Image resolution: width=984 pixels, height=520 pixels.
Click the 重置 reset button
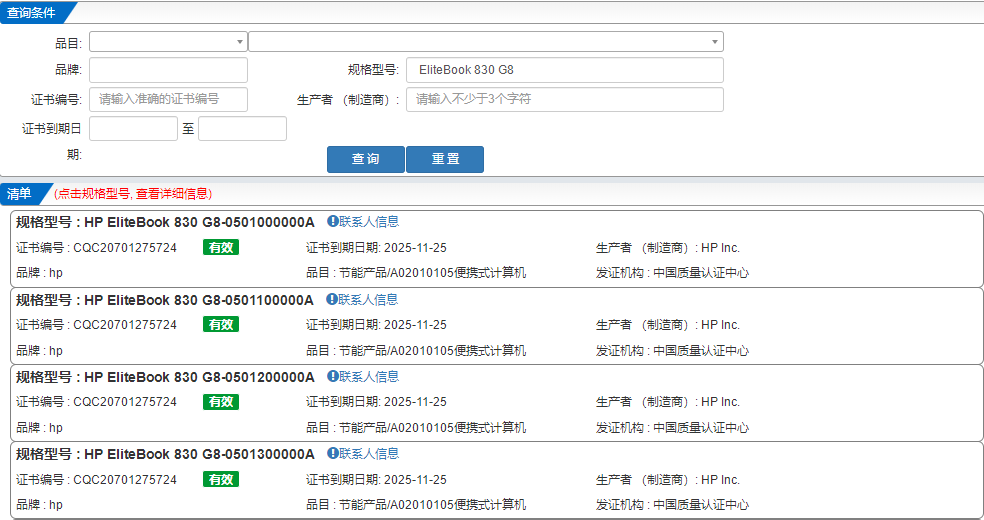coord(445,159)
